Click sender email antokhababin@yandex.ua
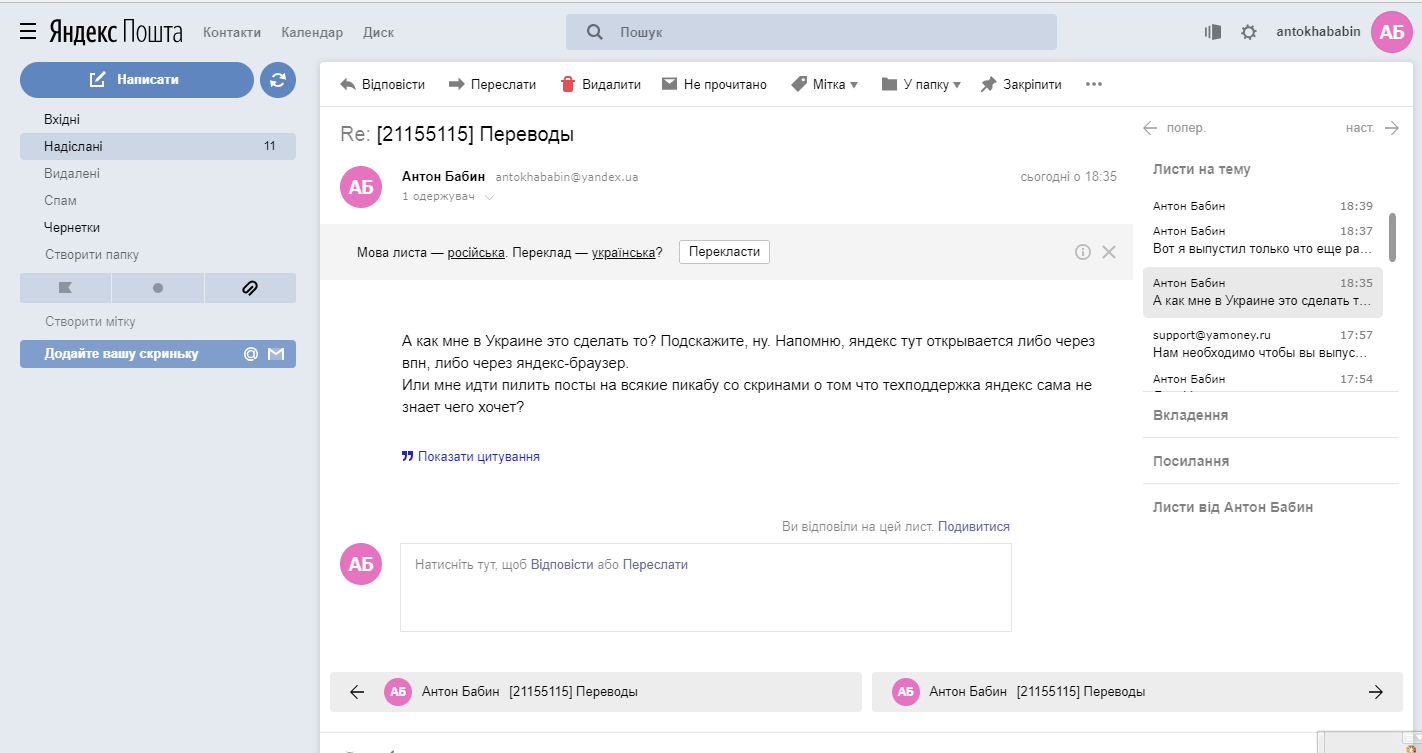This screenshot has height=753, width=1422. [x=567, y=177]
